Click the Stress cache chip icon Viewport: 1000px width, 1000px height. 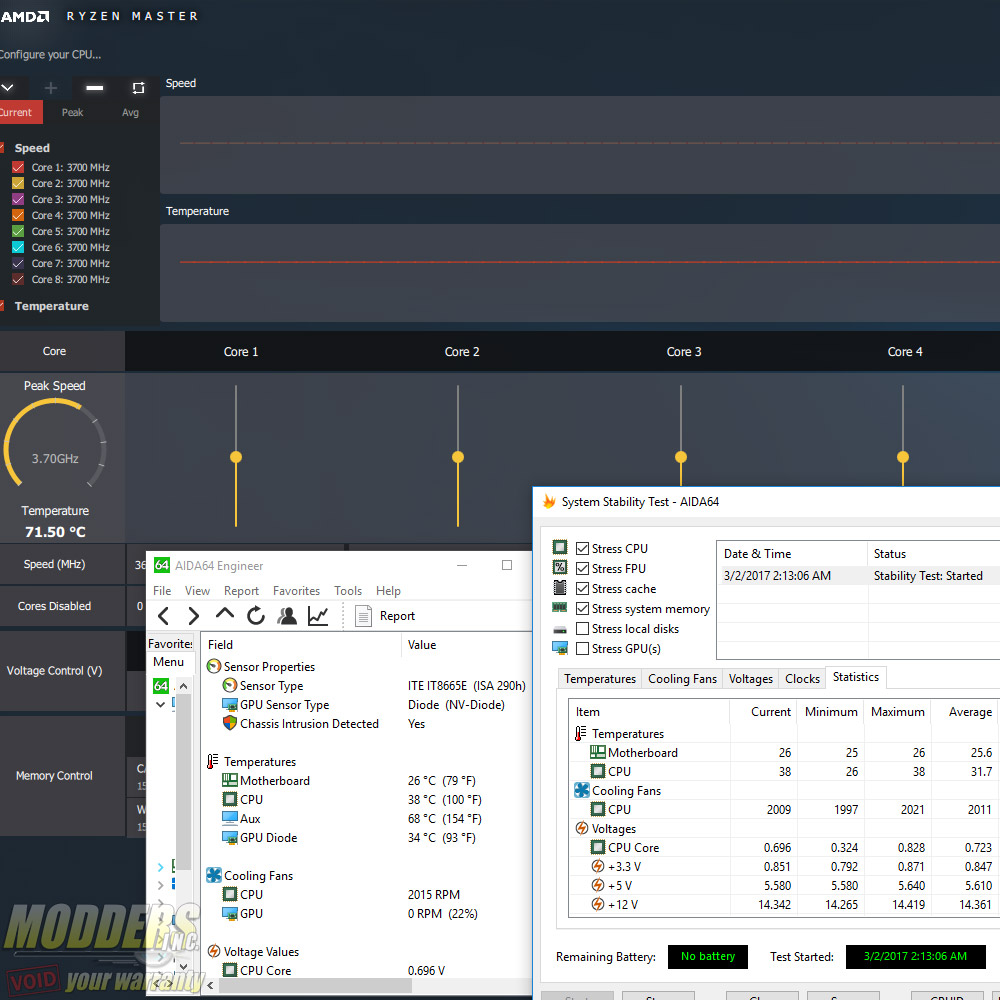point(559,587)
